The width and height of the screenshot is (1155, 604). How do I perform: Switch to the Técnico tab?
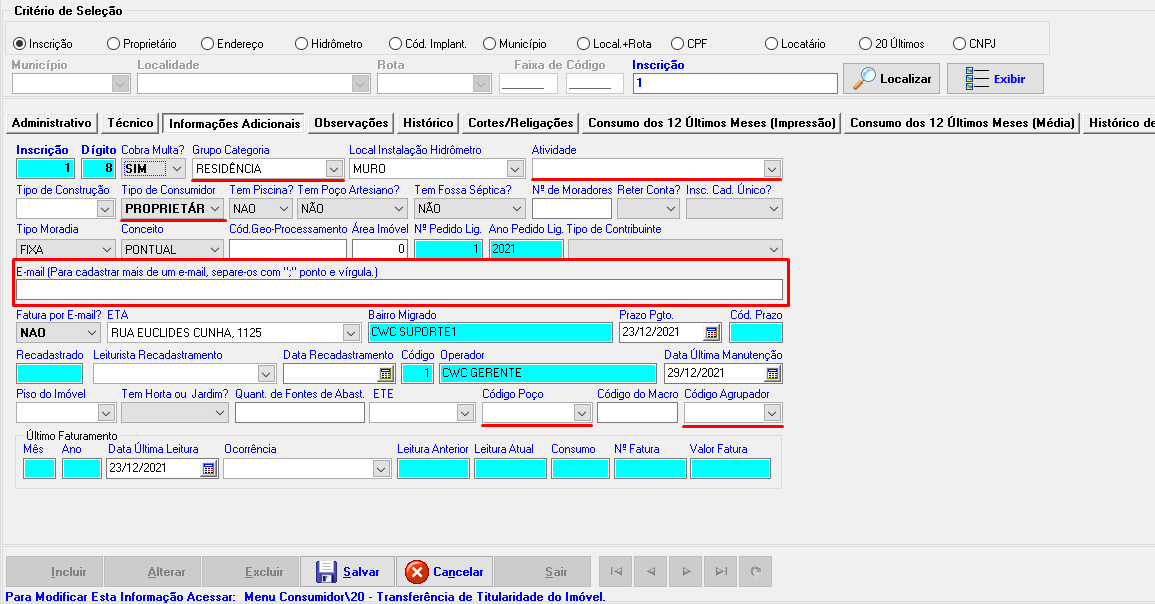tap(130, 123)
